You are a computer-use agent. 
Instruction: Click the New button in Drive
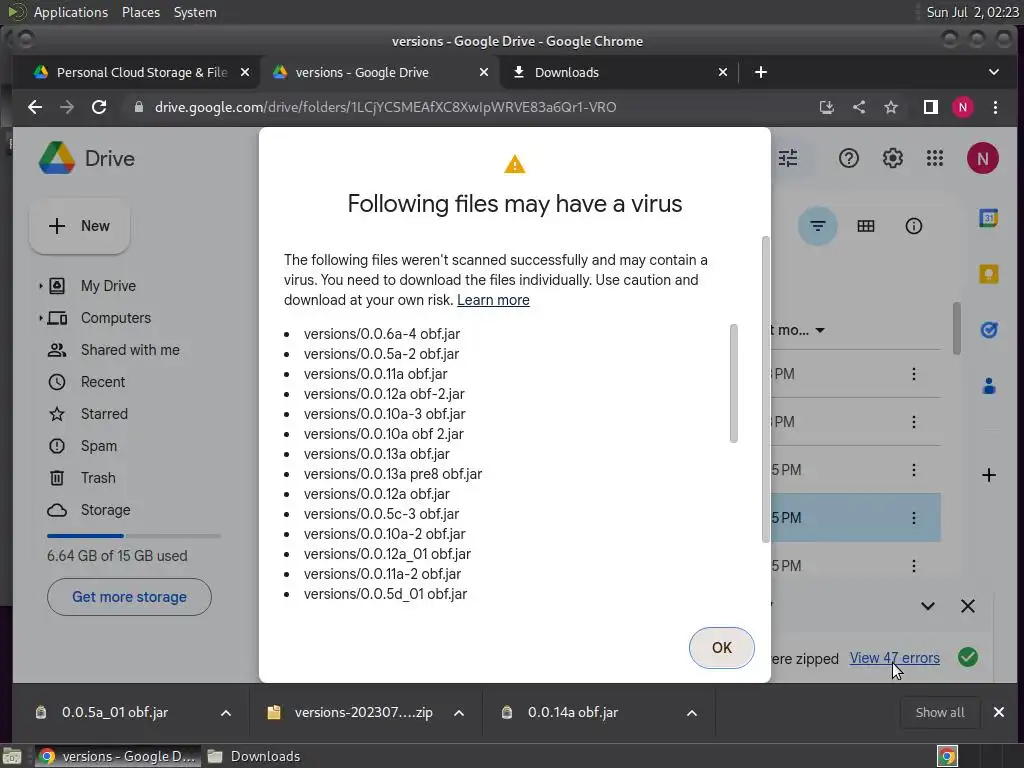pos(79,226)
